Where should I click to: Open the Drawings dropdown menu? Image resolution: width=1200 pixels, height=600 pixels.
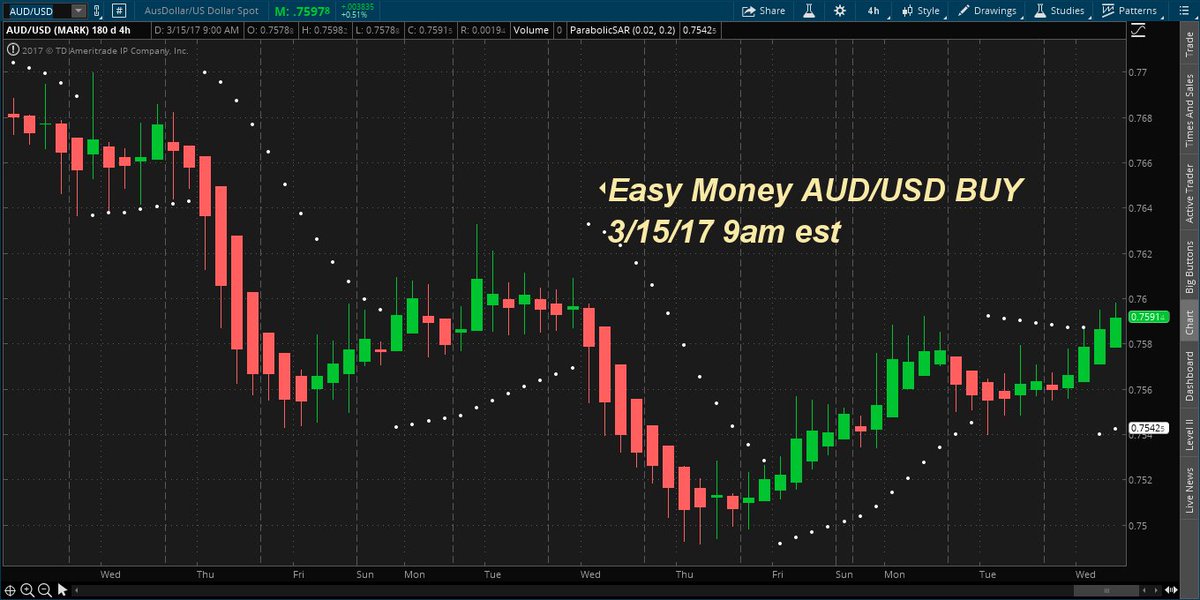click(990, 11)
